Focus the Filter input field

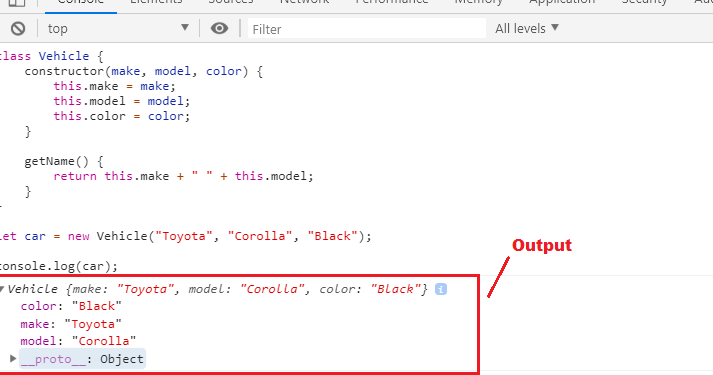click(367, 29)
